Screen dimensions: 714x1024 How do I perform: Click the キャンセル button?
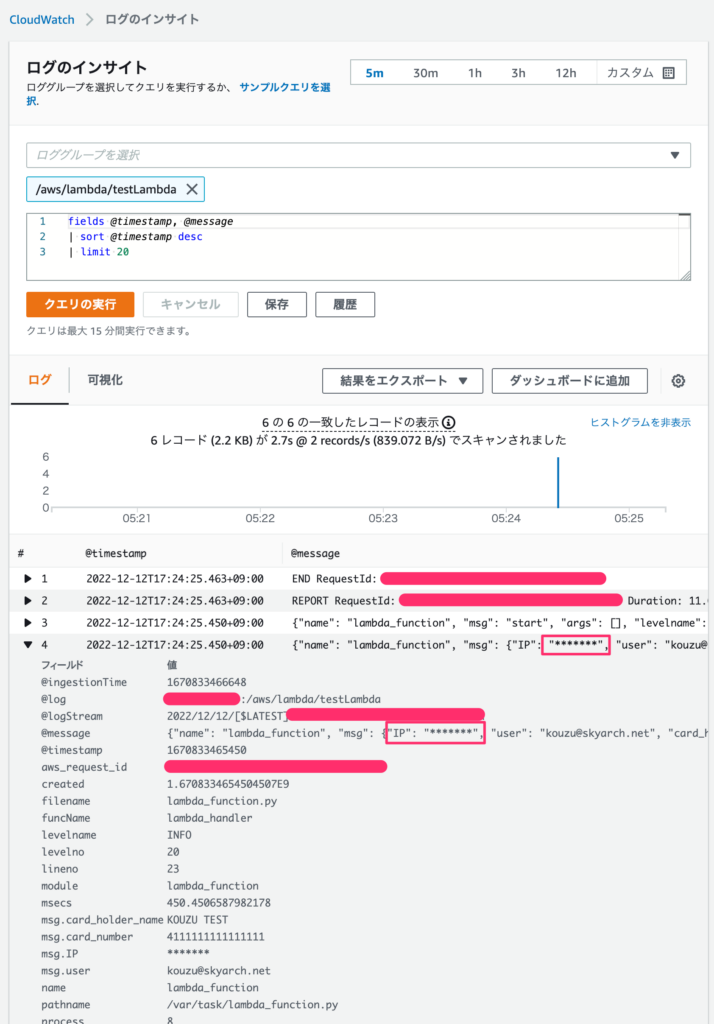coord(190,304)
